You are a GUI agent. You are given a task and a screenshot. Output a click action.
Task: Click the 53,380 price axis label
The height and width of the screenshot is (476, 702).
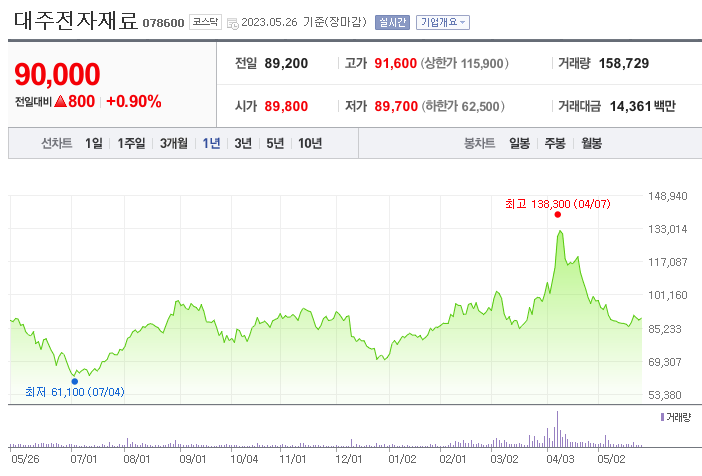(x=664, y=395)
